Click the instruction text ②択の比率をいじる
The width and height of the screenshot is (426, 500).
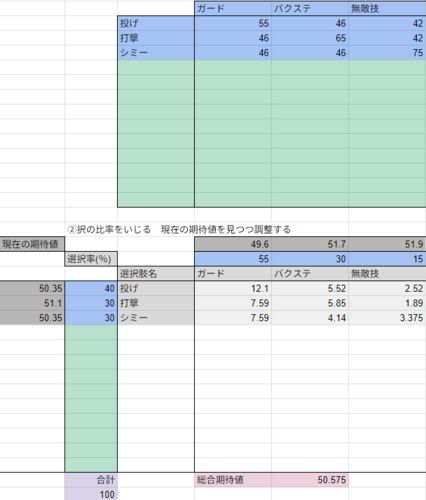tap(109, 229)
